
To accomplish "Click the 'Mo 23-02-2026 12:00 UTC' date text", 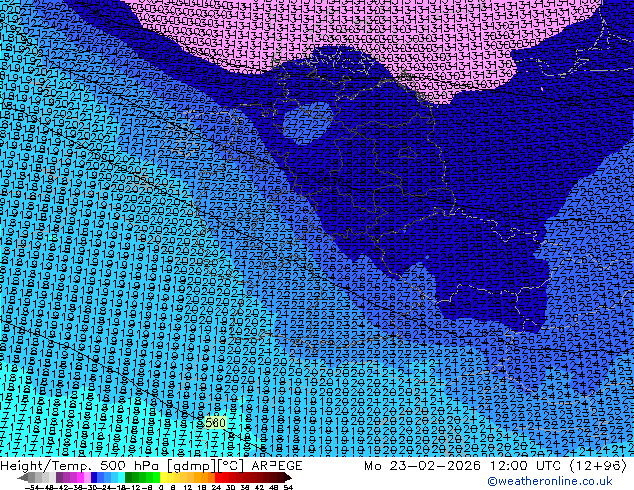I will pyautogui.click(x=463, y=466).
